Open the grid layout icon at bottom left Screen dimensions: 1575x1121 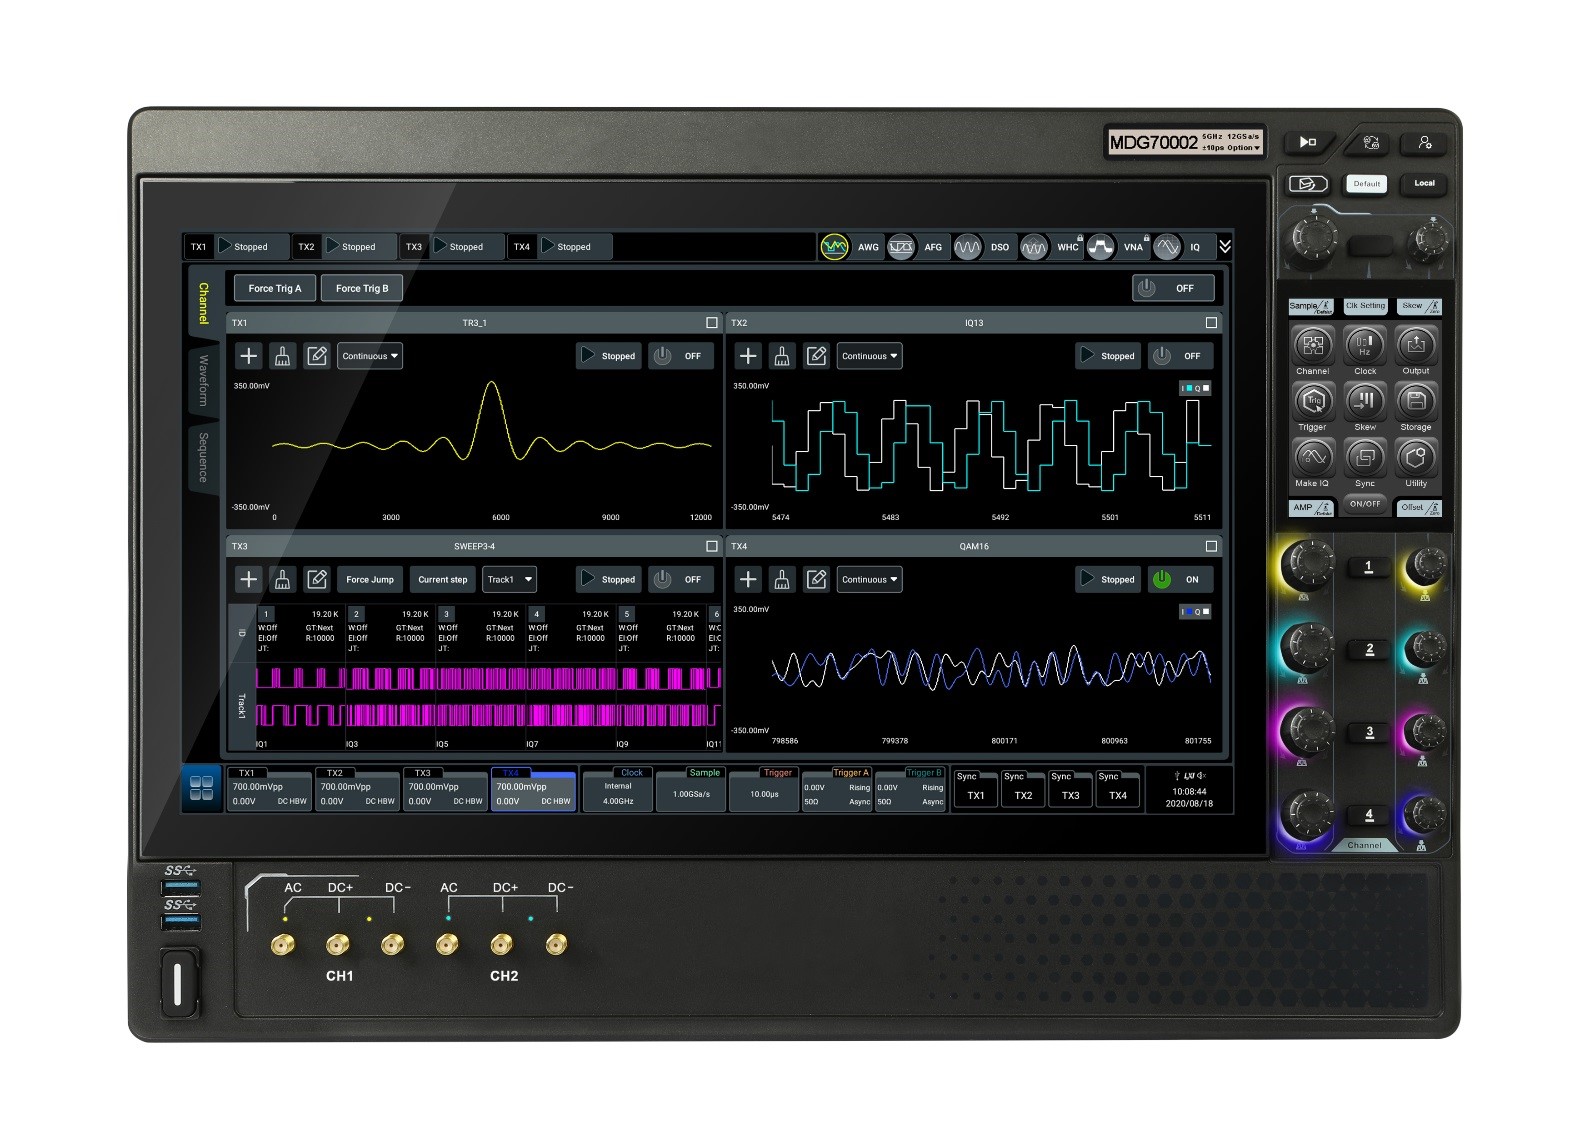(201, 788)
